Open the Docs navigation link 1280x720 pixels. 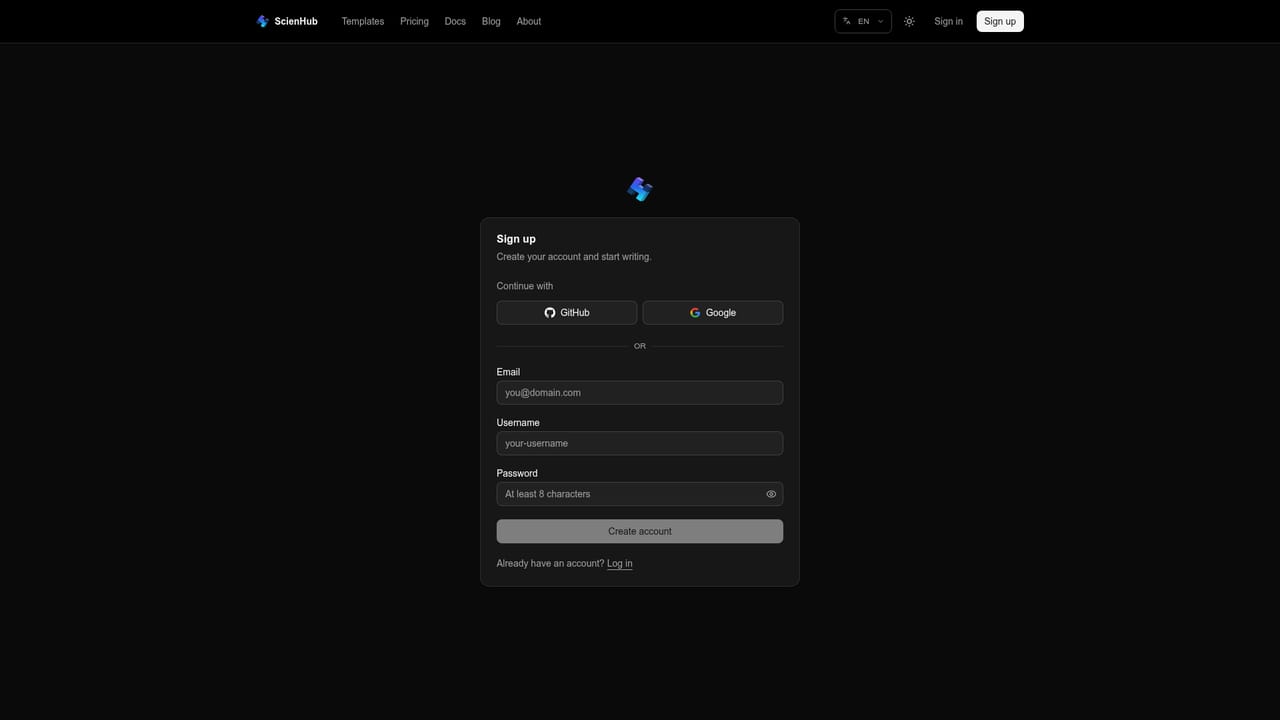(455, 21)
